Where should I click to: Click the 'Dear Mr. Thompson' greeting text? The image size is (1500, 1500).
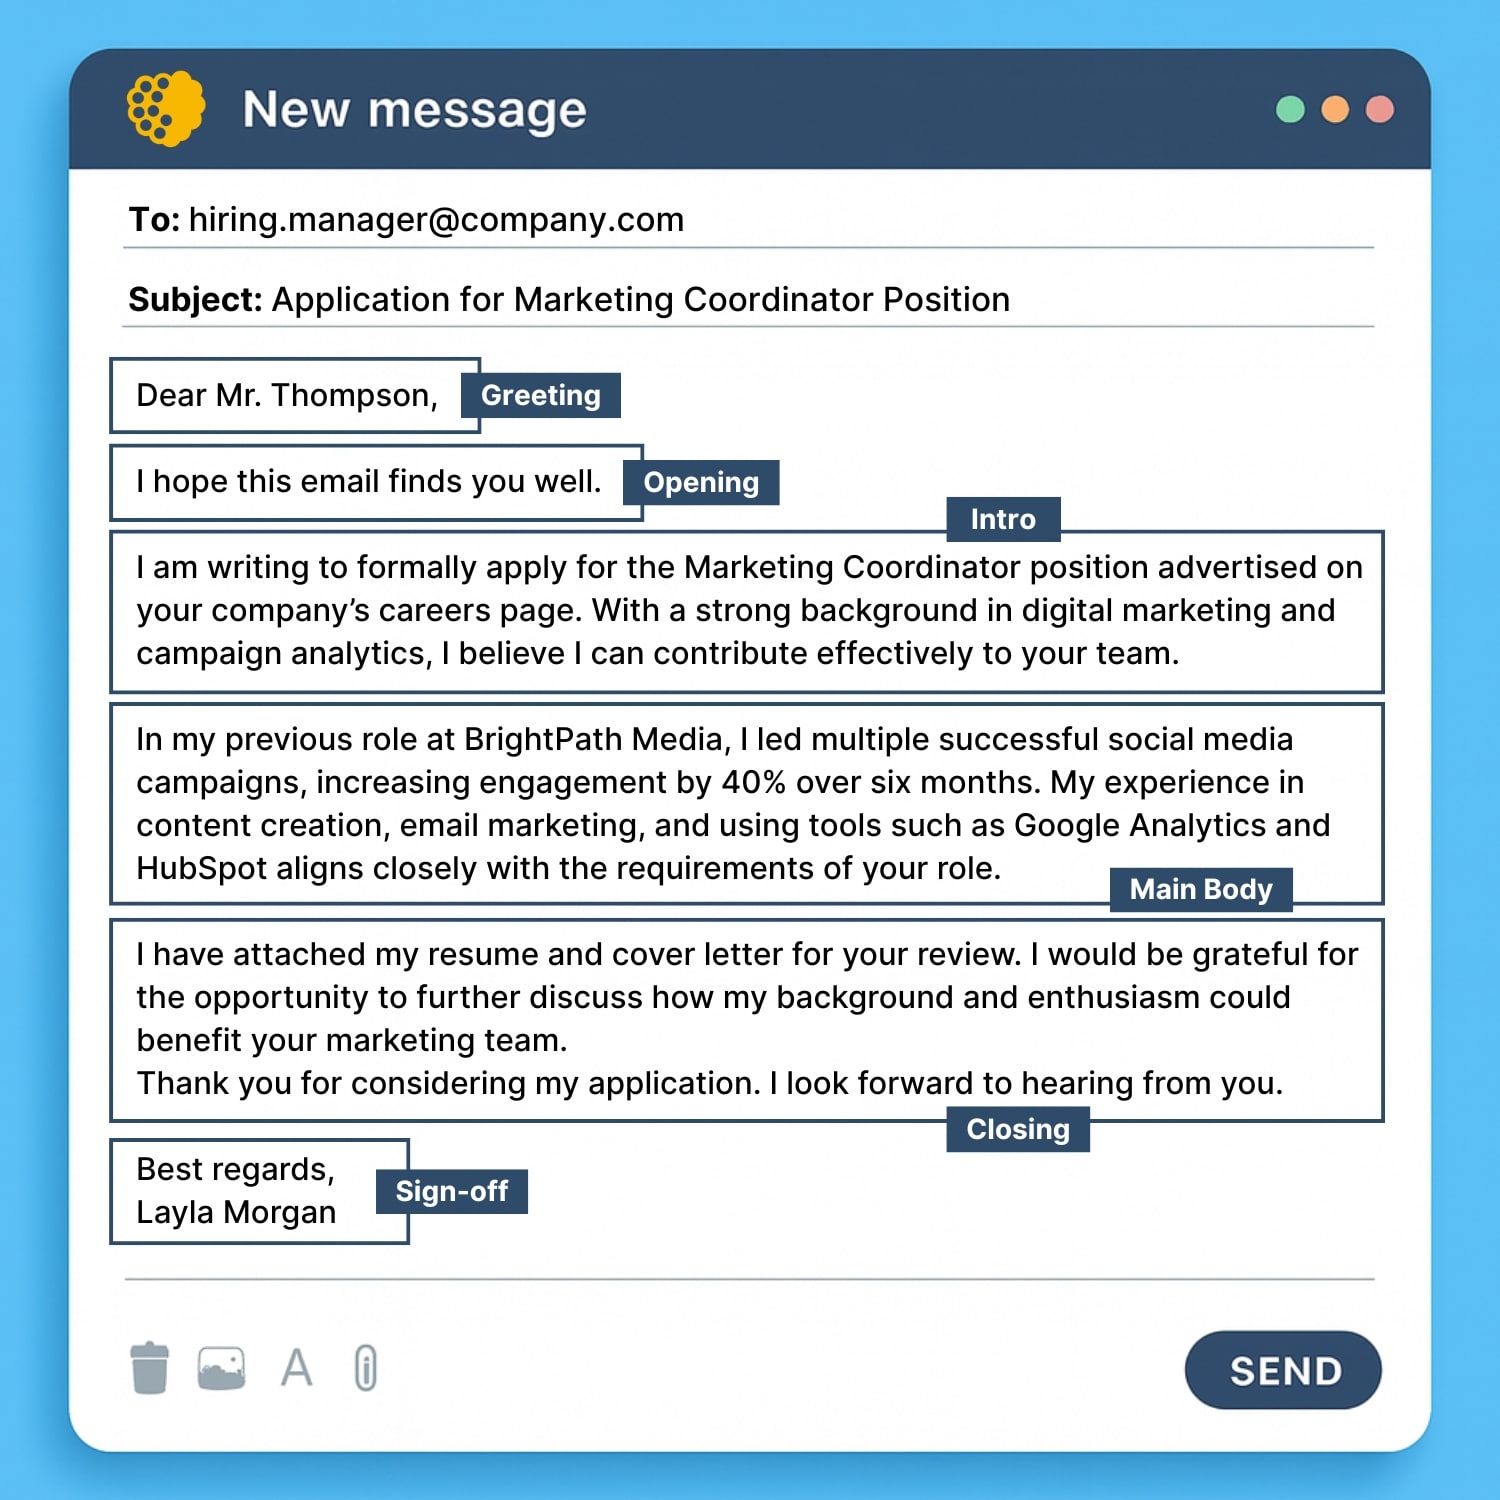click(x=287, y=396)
